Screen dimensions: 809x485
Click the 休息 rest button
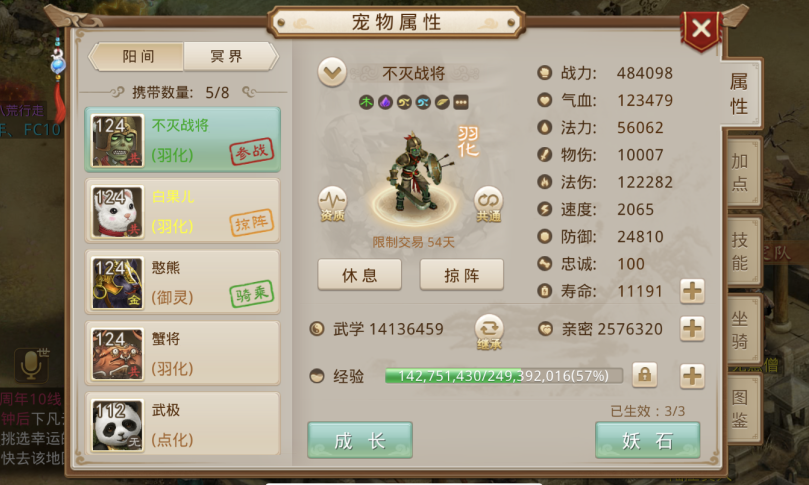(360, 275)
